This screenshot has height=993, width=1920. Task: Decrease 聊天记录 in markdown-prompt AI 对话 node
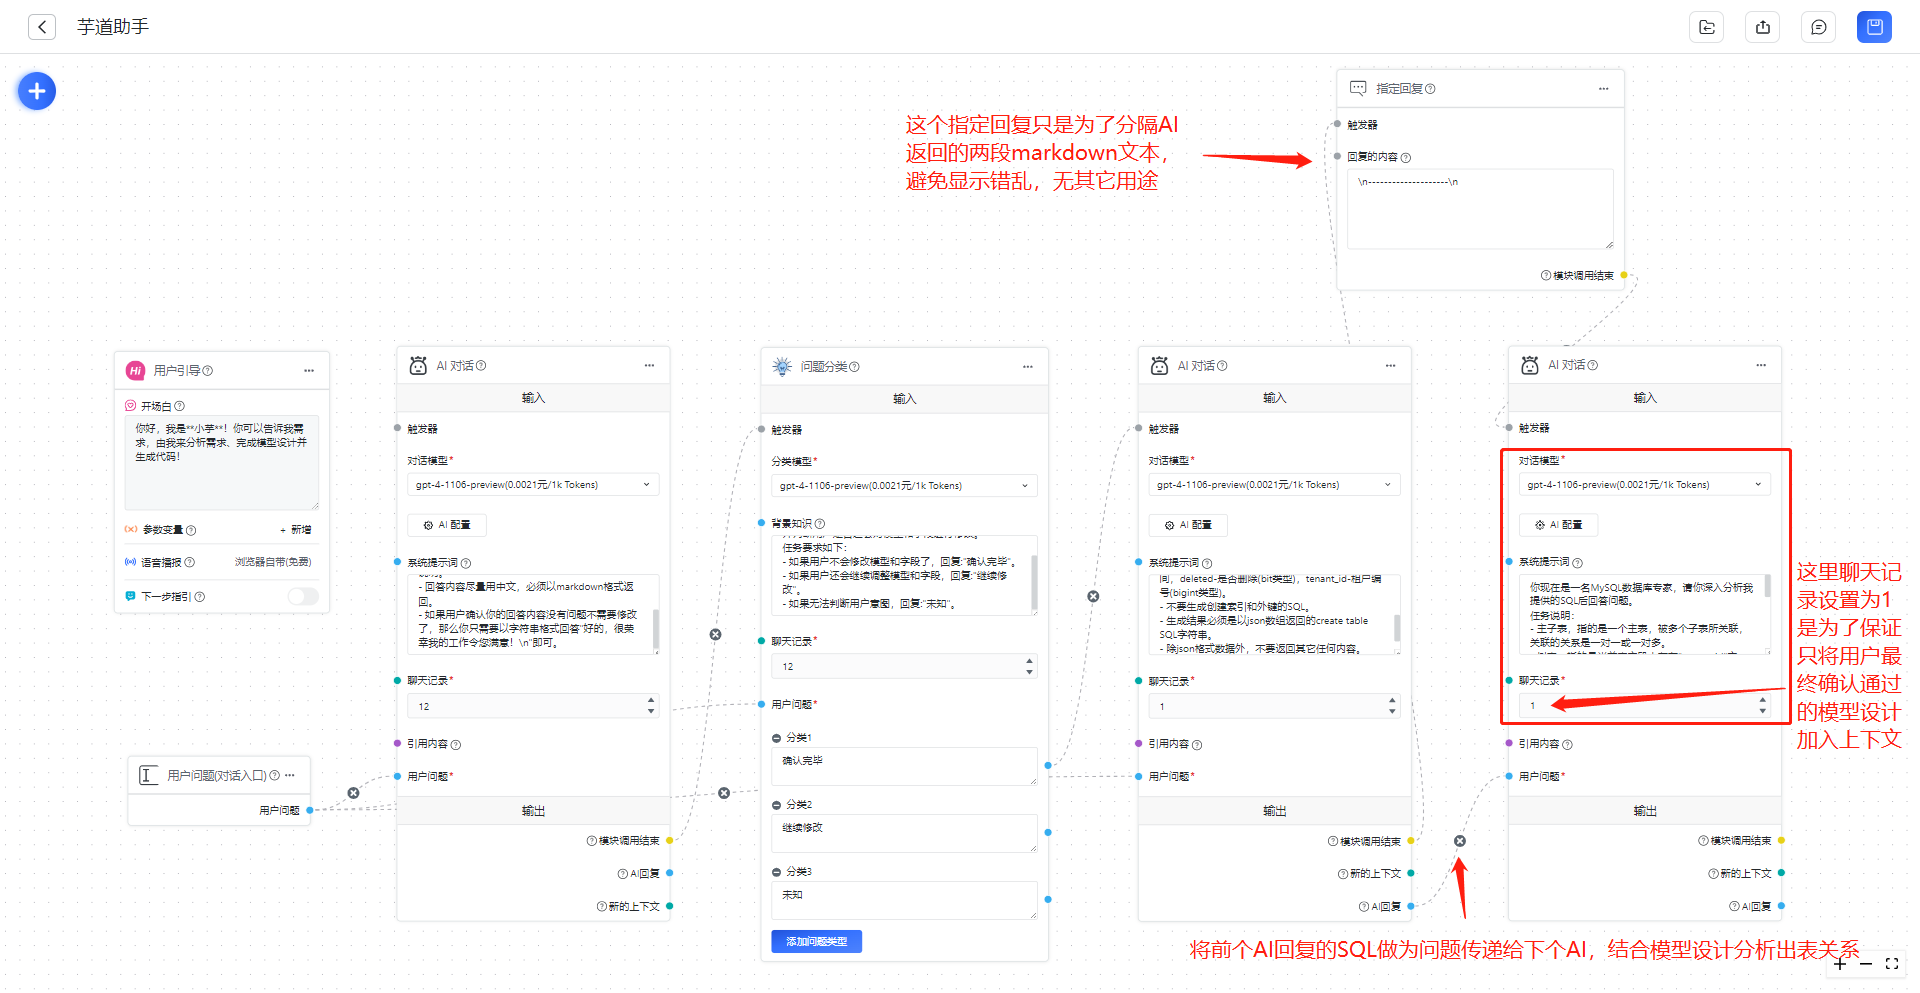coord(651,711)
